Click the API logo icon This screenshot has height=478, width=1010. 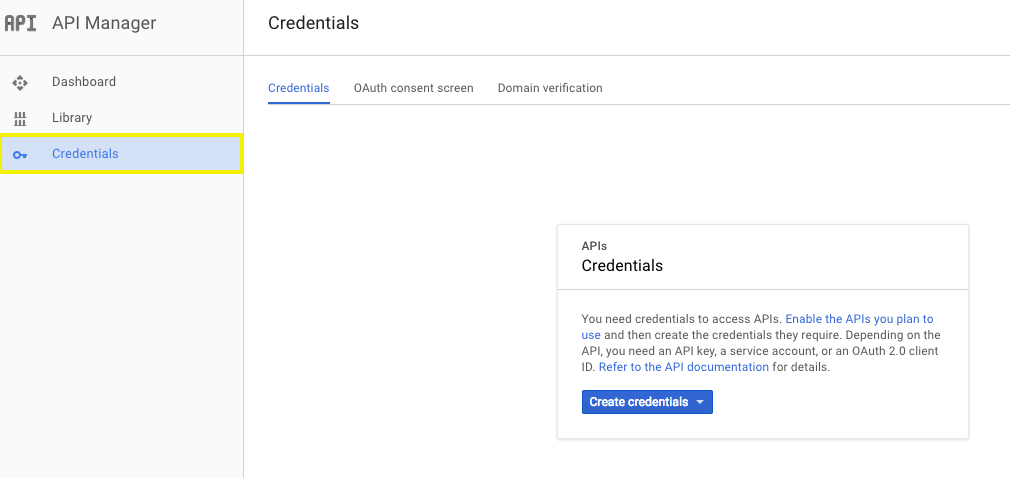20,23
